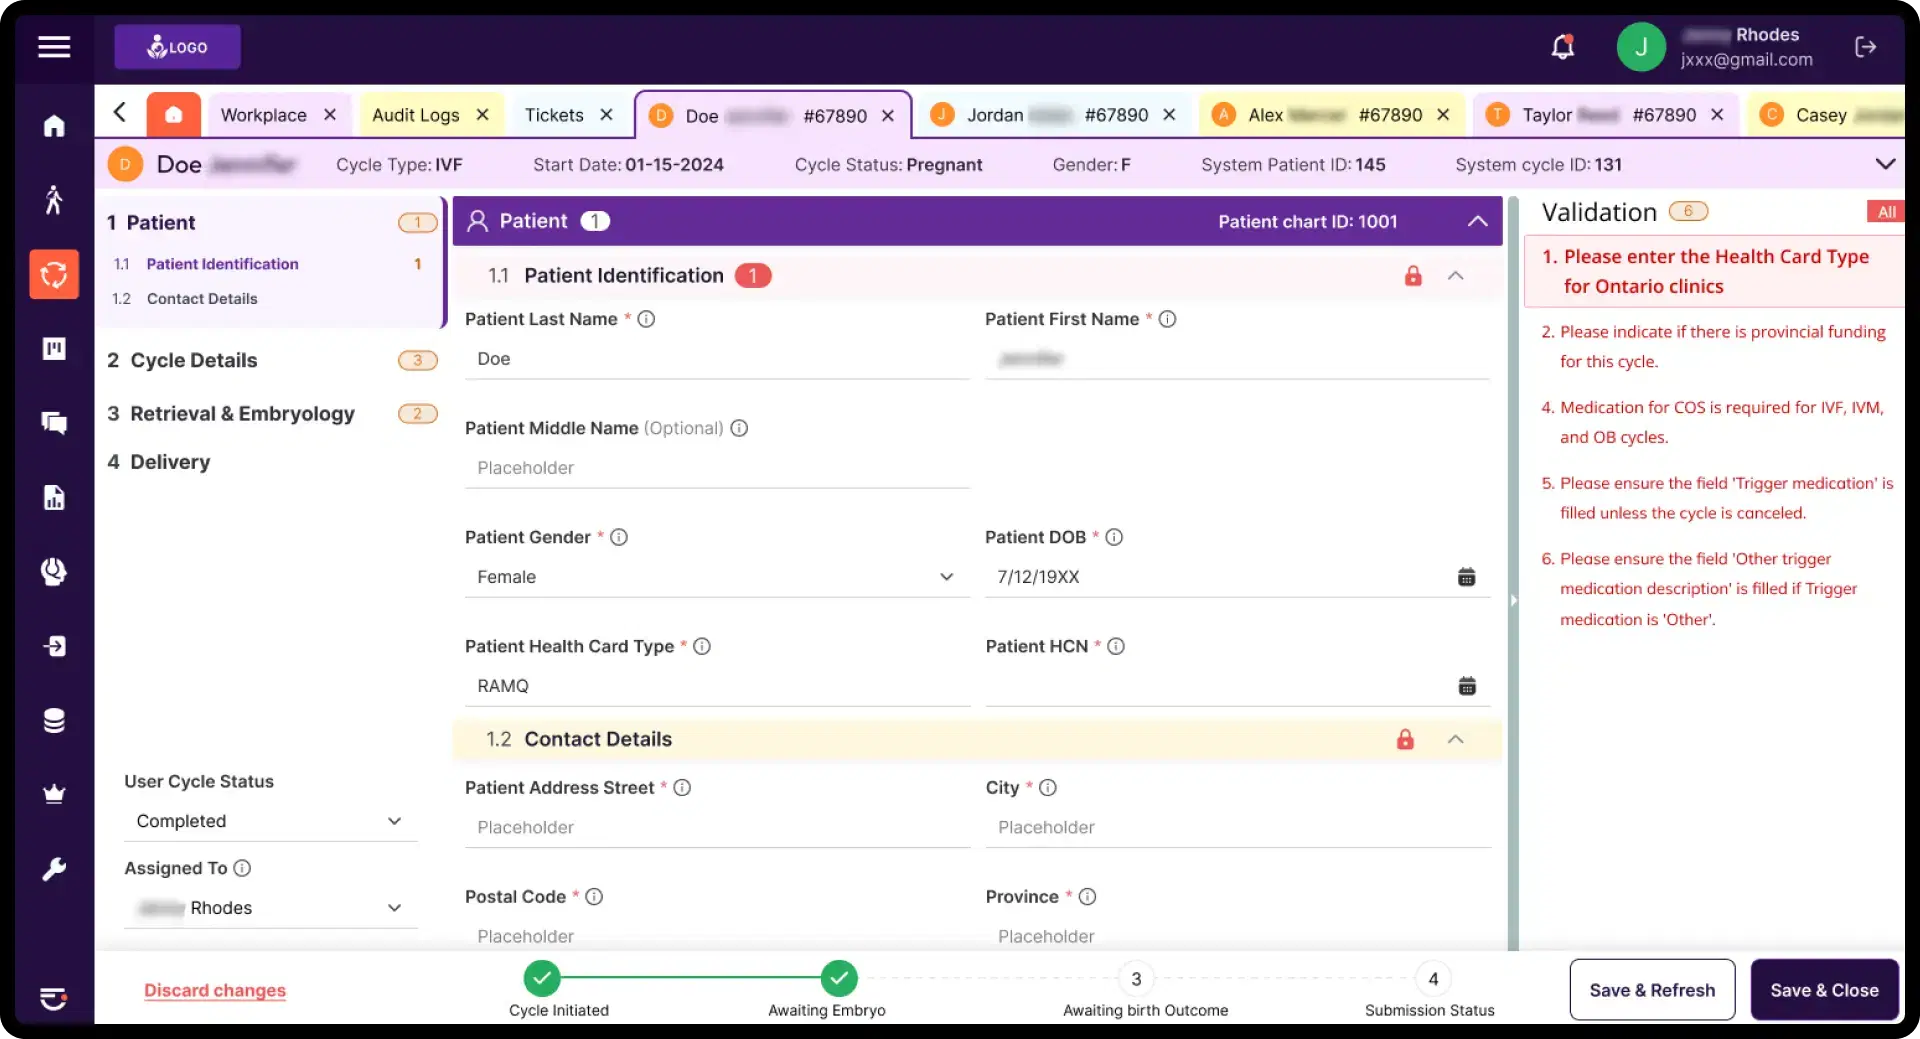Viewport: 1920px width, 1039px height.
Task: Select the patient walking icon in sidebar
Action: [54, 199]
